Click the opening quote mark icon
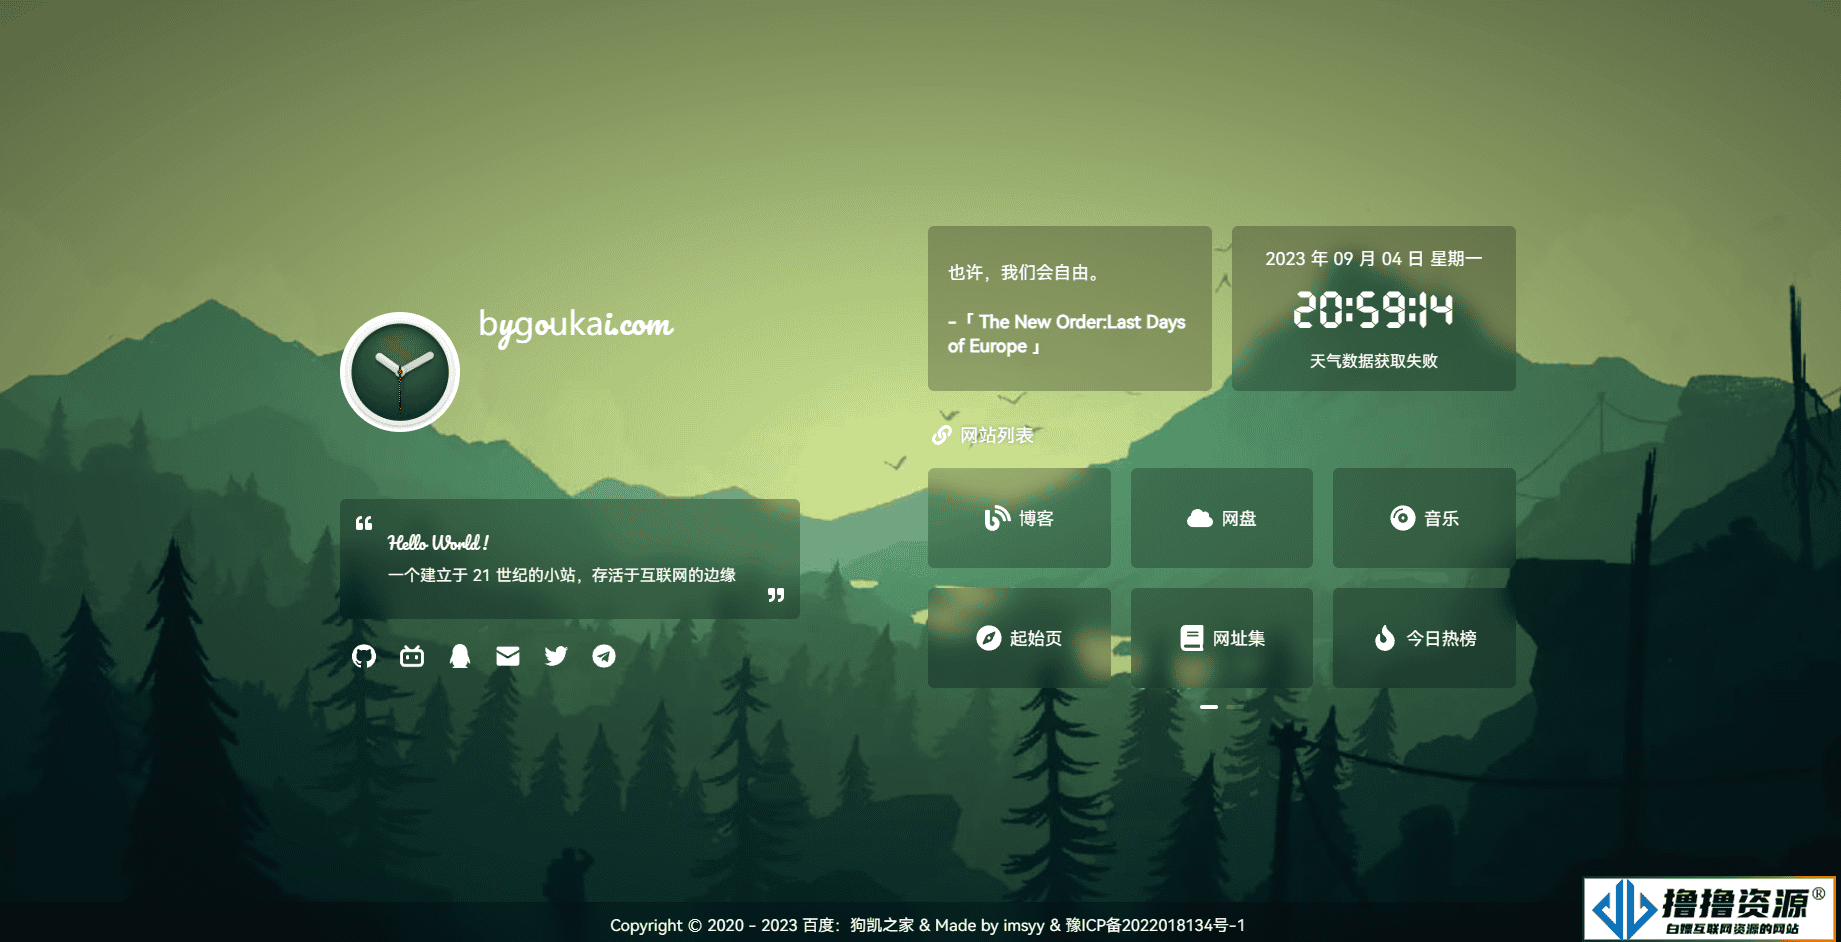This screenshot has width=1841, height=942. click(x=364, y=523)
